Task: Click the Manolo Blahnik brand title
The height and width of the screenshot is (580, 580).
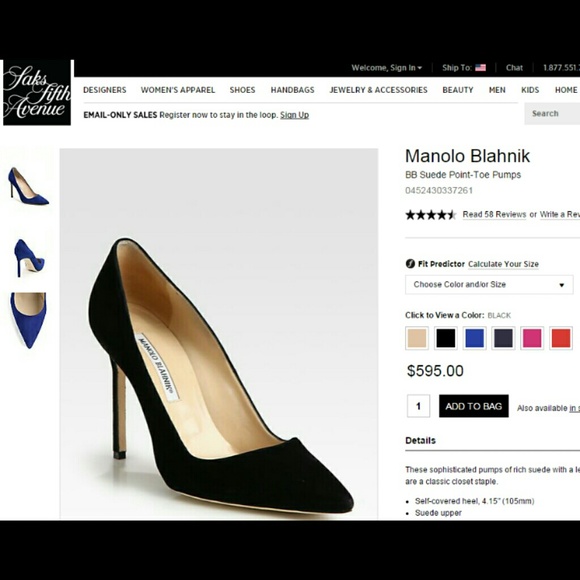Action: pyautogui.click(x=468, y=156)
